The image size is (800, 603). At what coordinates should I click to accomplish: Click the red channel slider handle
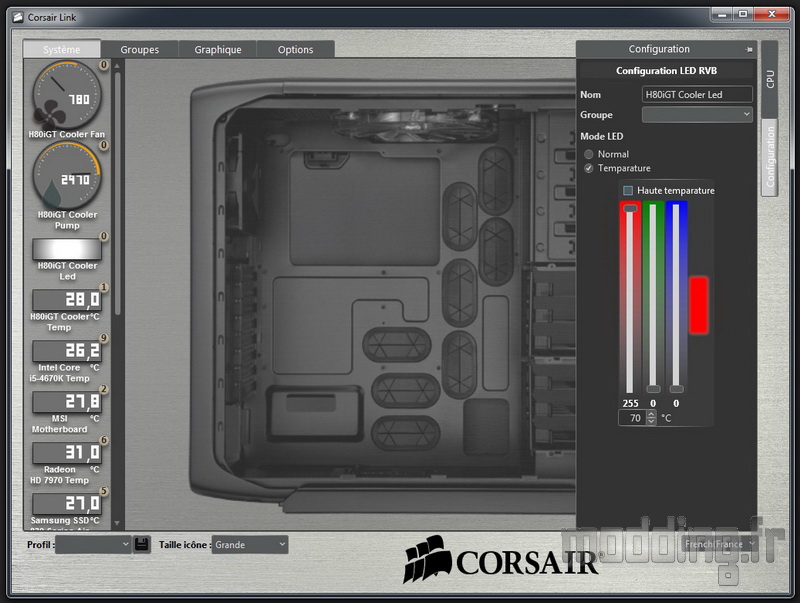coord(630,208)
